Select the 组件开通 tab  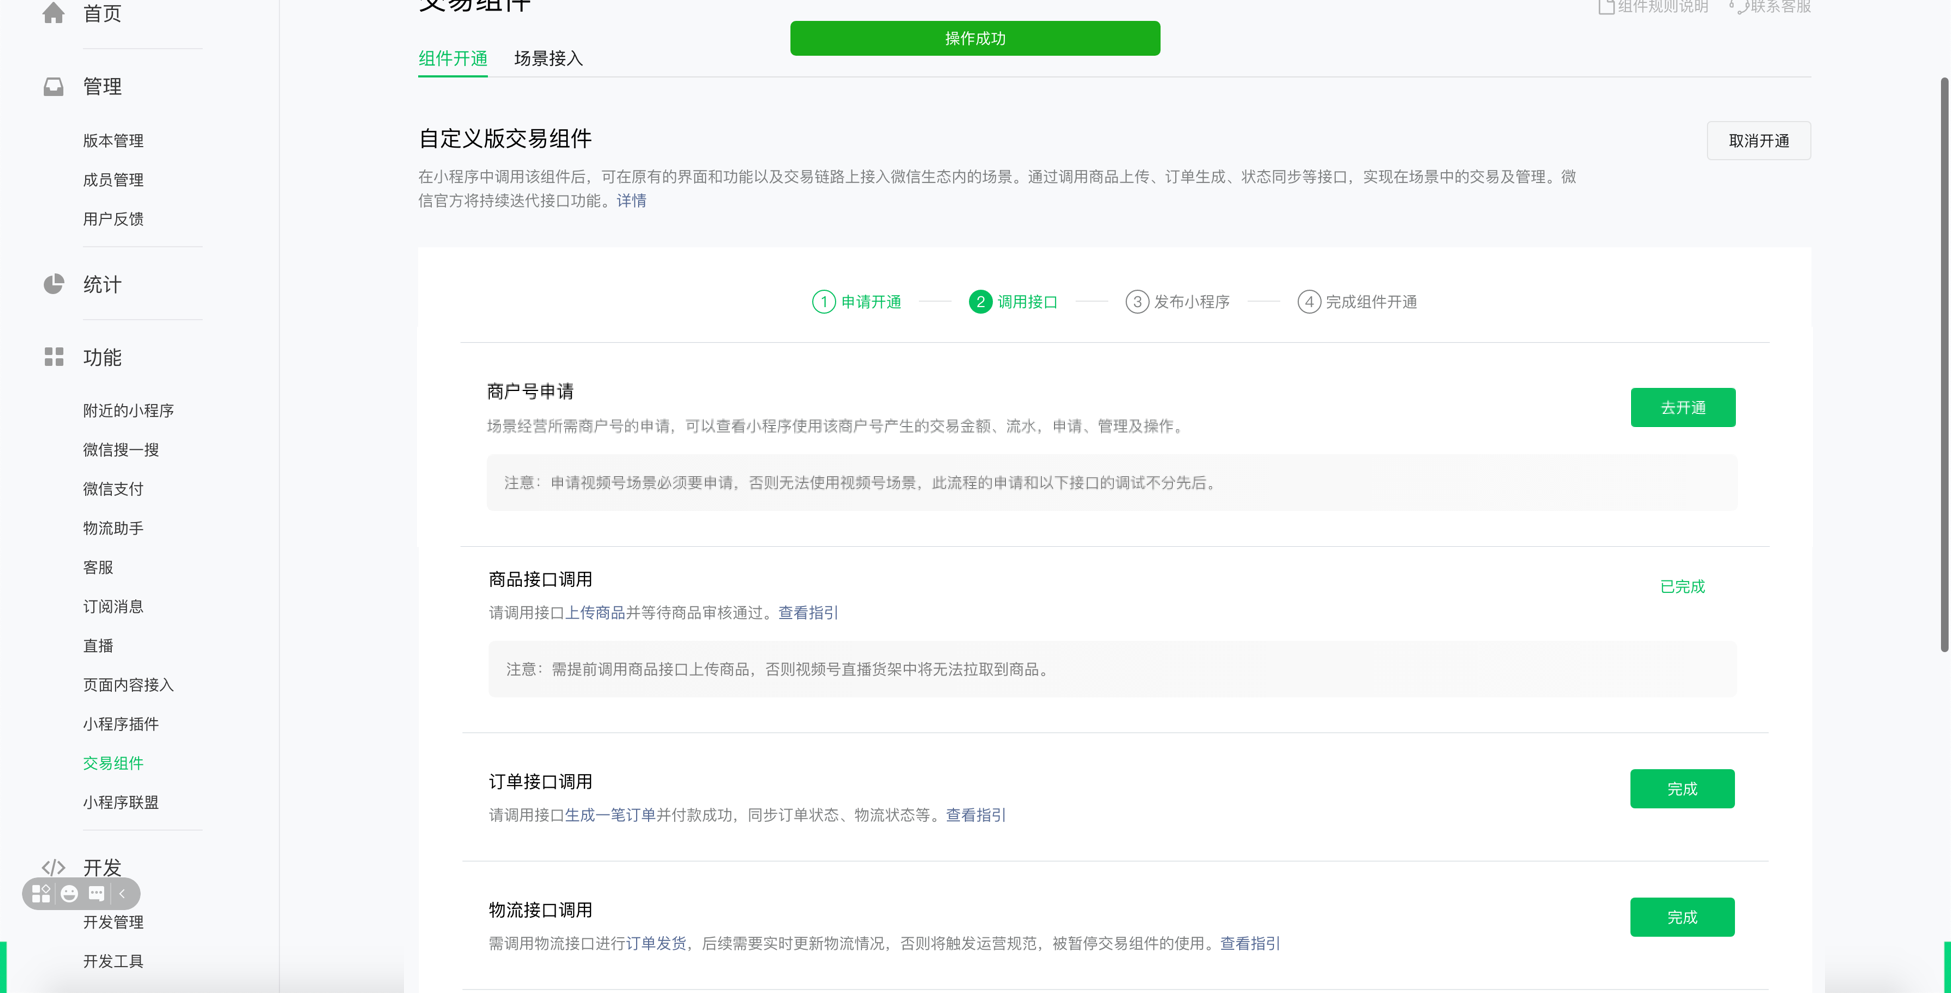pos(452,58)
